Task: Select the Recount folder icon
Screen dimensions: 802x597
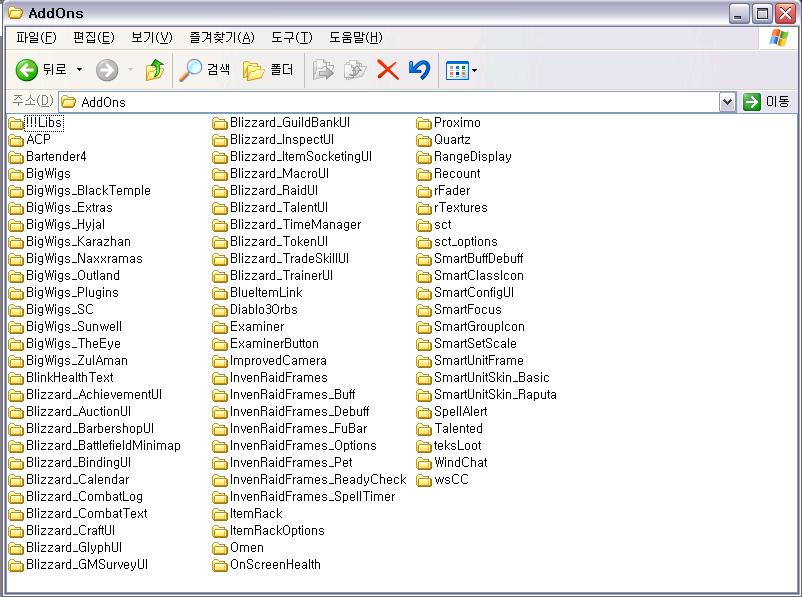Action: (424, 174)
